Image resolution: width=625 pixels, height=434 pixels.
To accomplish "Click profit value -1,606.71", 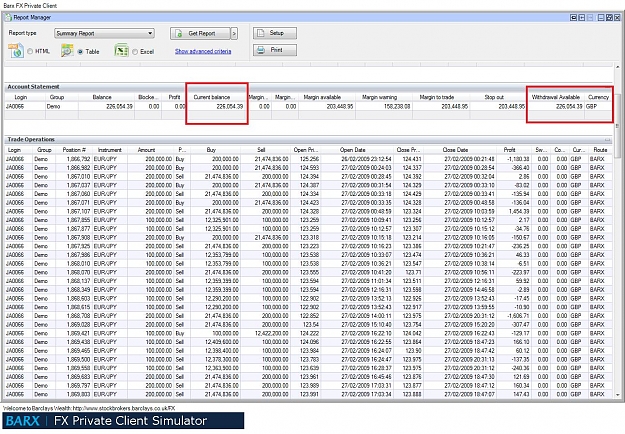I will (x=518, y=316).
